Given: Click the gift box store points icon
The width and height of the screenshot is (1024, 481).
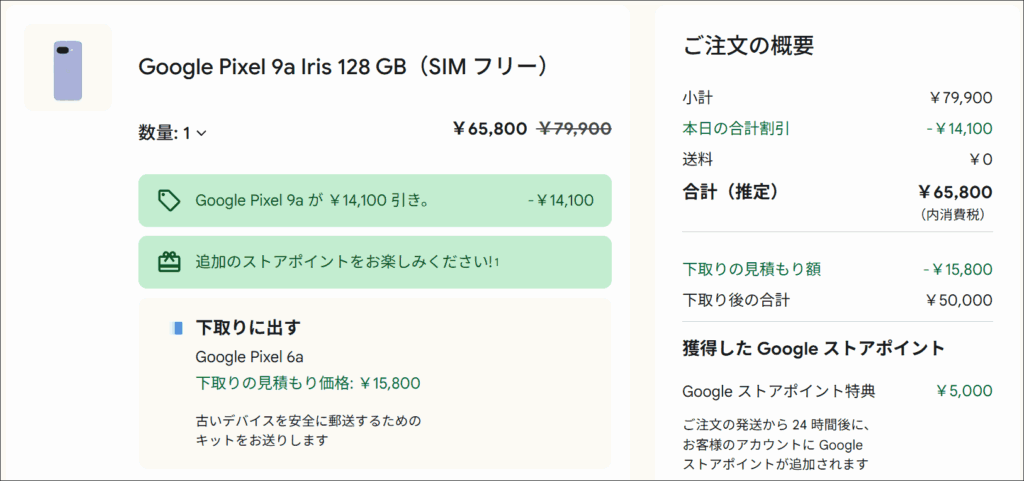Looking at the screenshot, I should [x=169, y=262].
